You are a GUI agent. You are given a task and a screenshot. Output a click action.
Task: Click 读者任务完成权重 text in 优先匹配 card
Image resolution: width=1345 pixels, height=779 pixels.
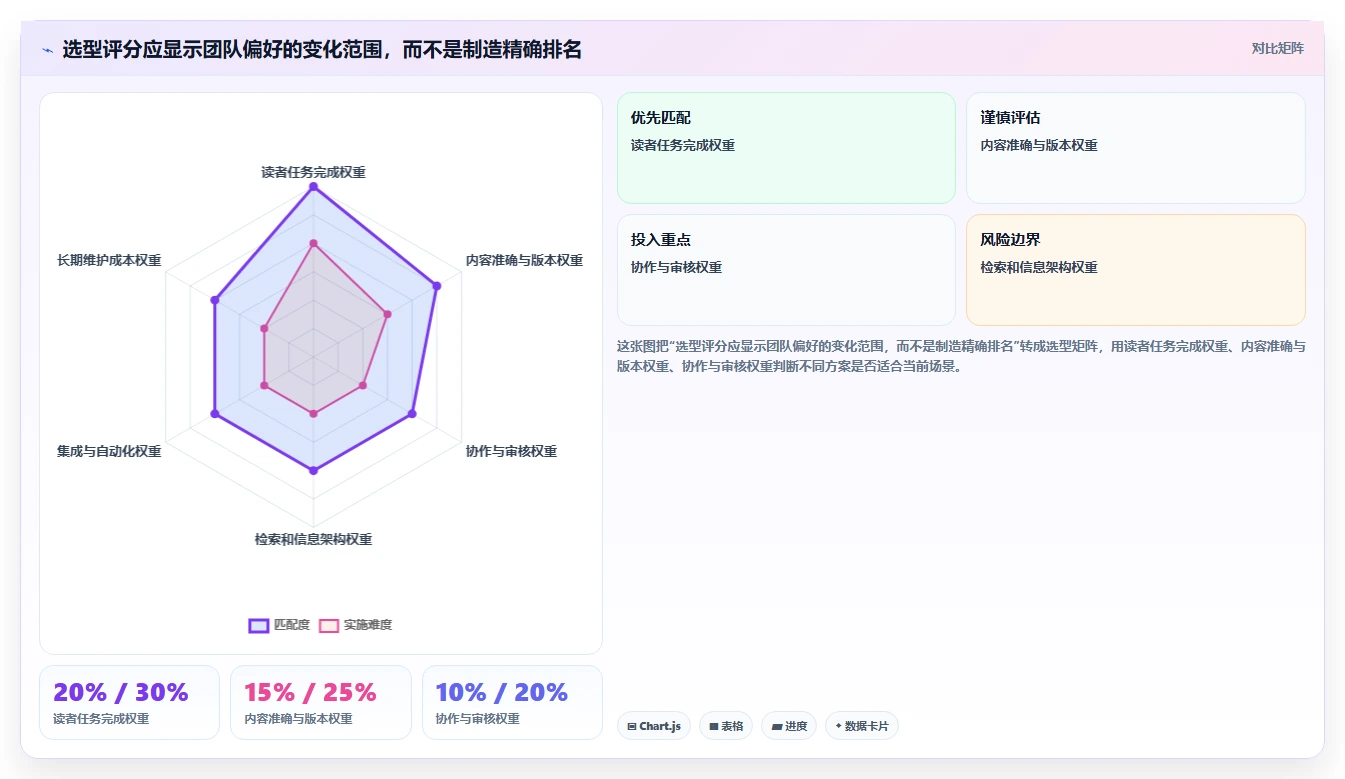[683, 145]
